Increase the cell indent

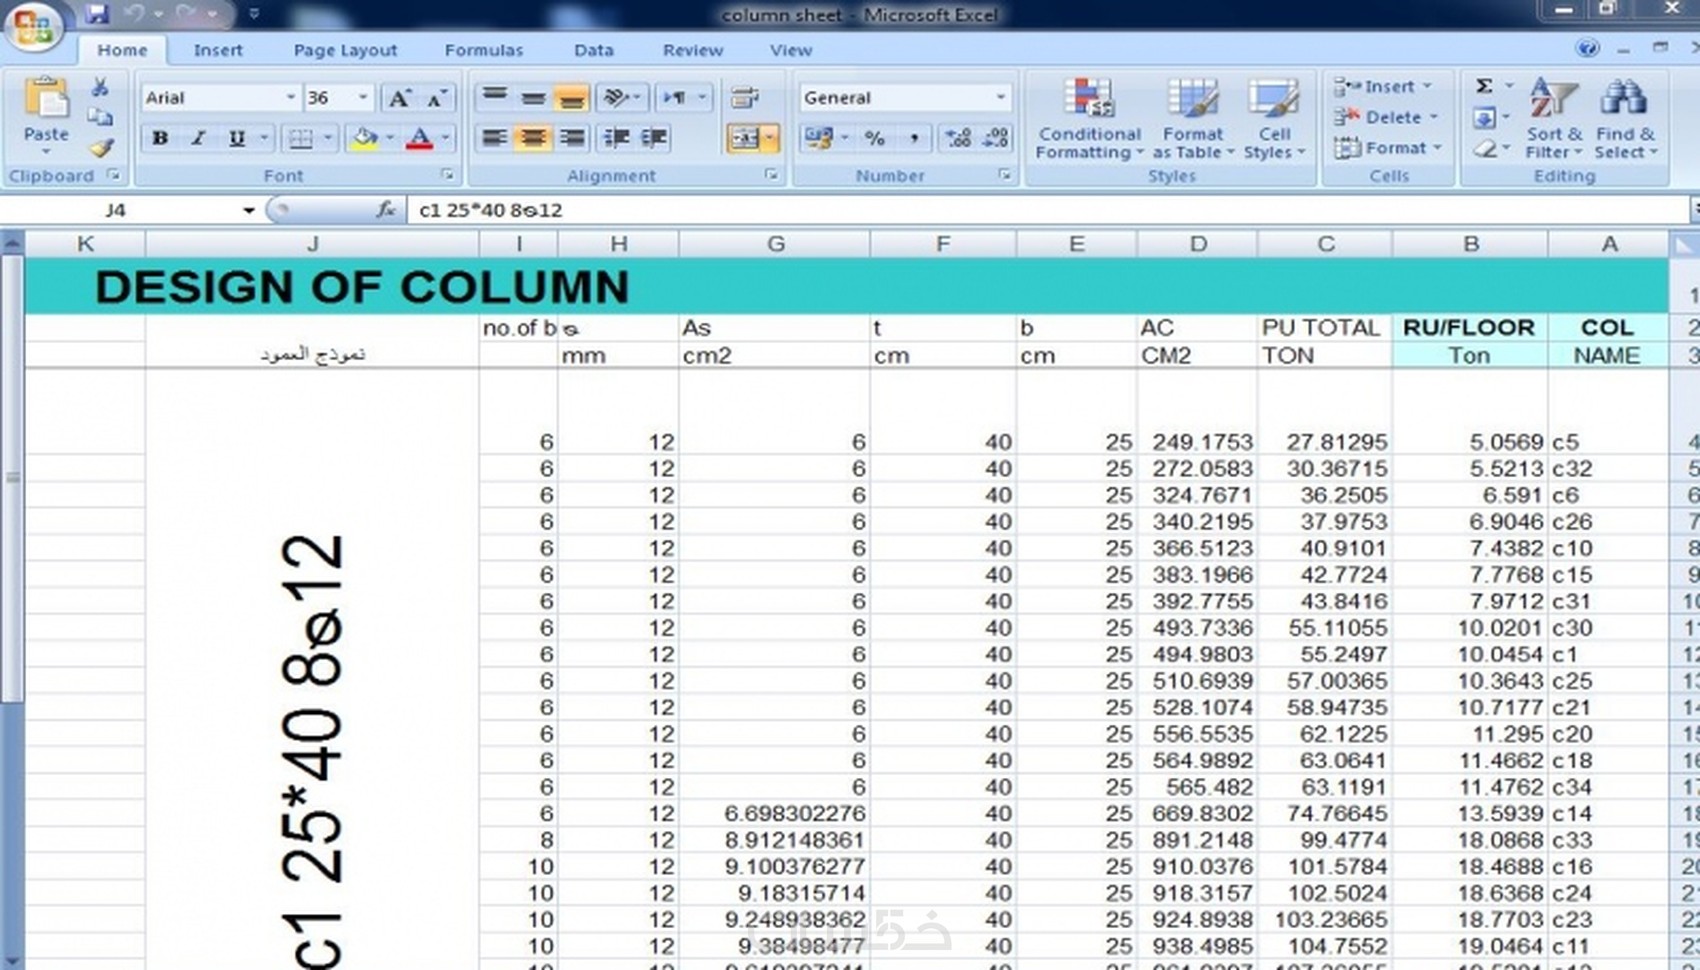[654, 138]
